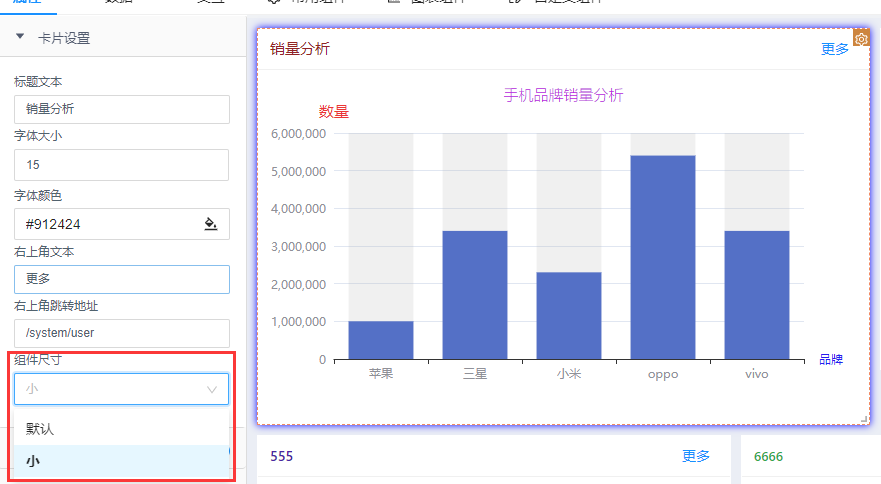Click 更多 link in 555 card
Screen dimensions: 881x484
pos(696,456)
